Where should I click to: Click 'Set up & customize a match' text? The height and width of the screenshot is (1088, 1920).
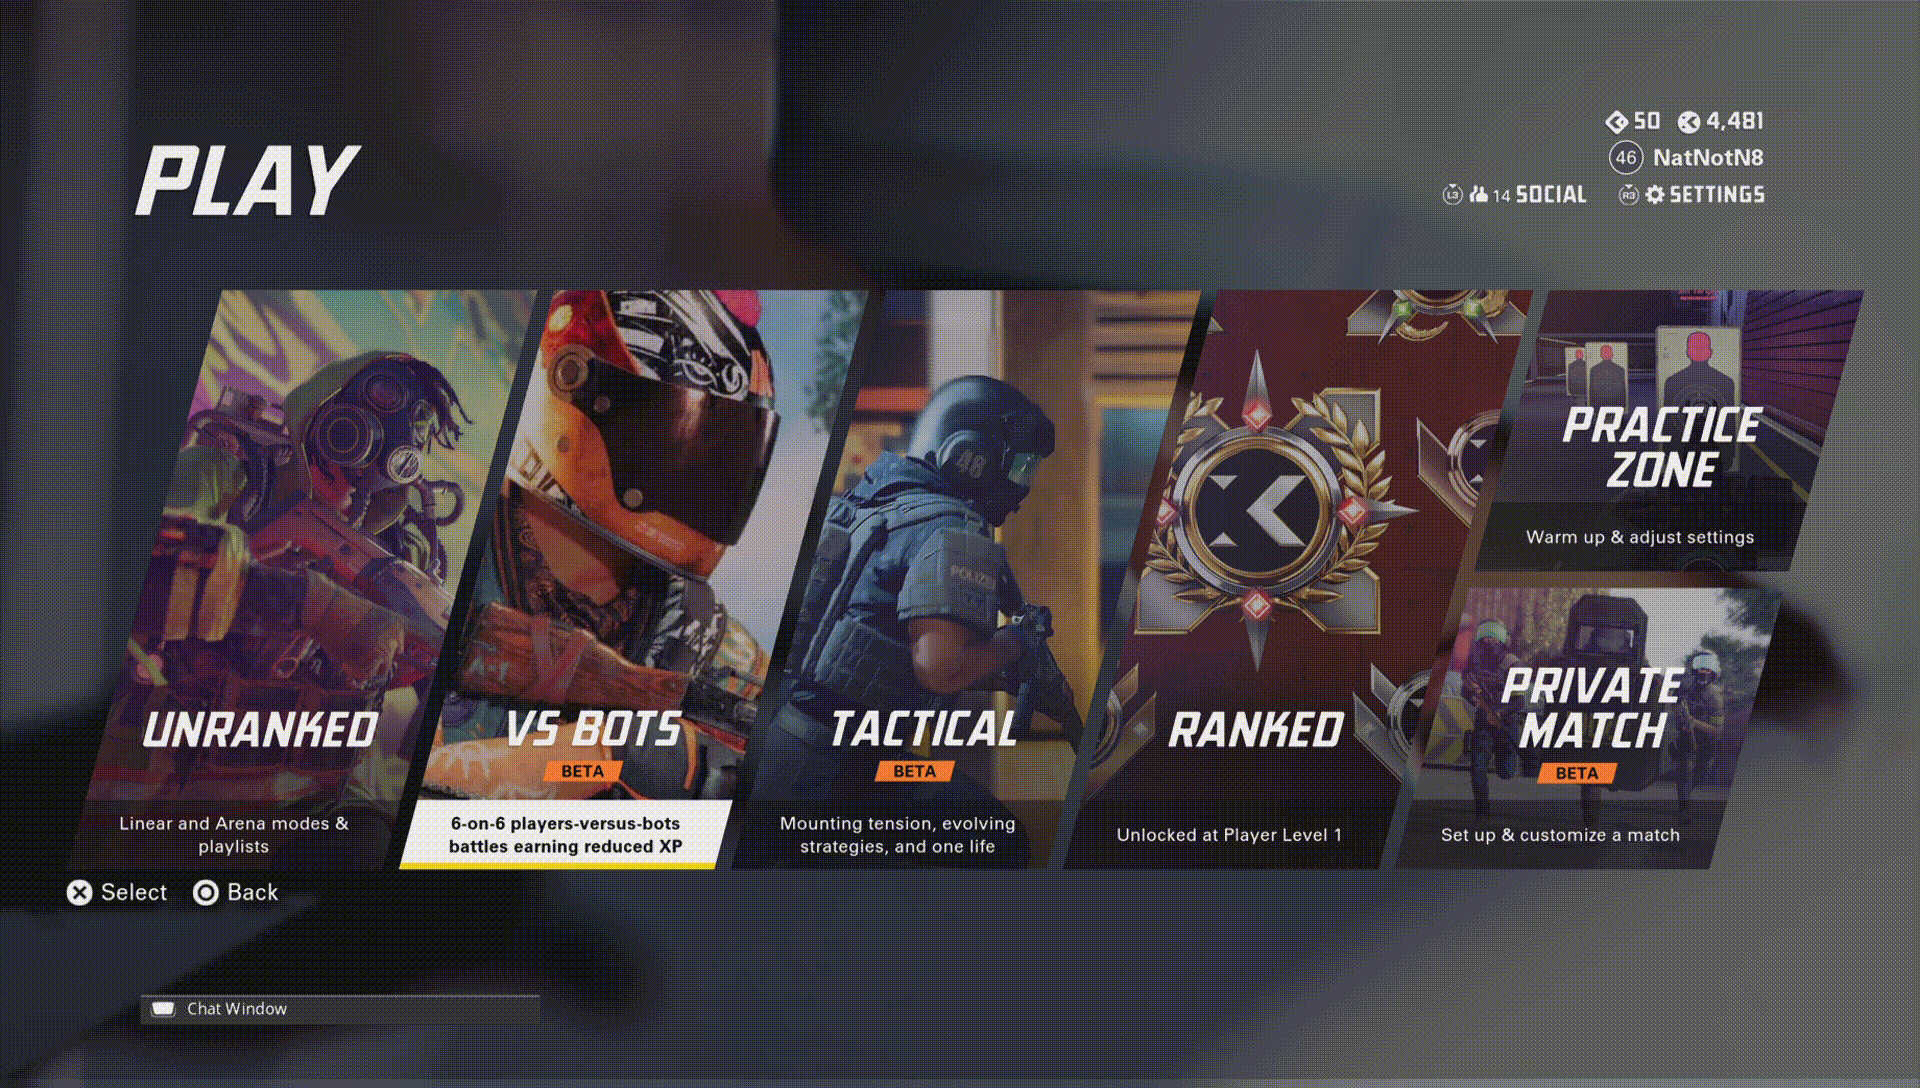(x=1560, y=835)
